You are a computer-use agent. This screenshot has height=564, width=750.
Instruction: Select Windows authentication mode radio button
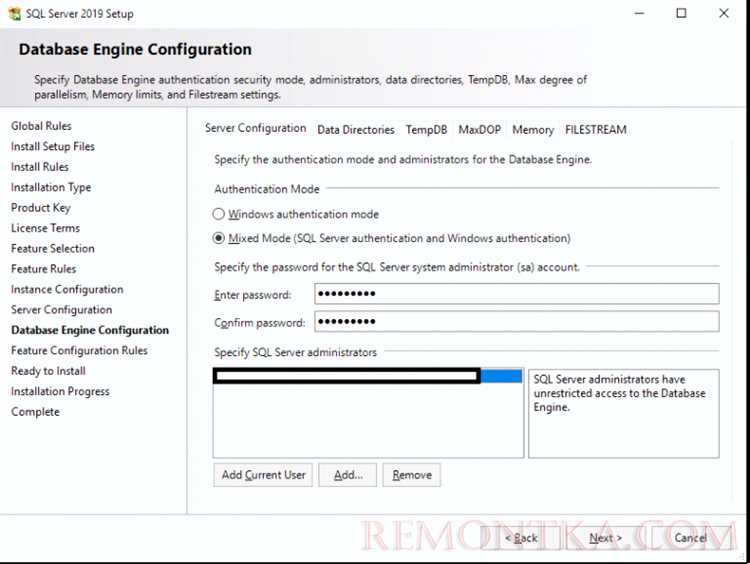(x=219, y=214)
